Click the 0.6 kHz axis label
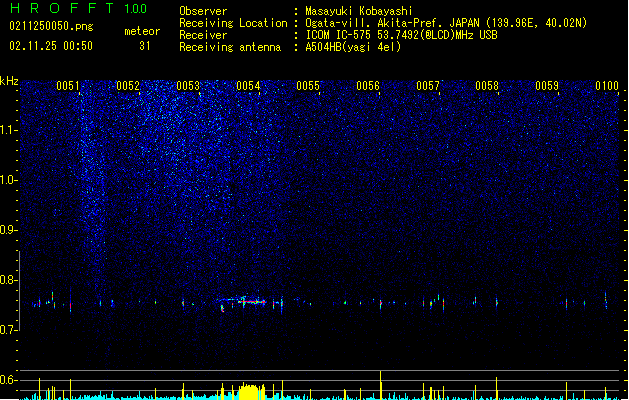This screenshot has width=629, height=400. coord(9,380)
